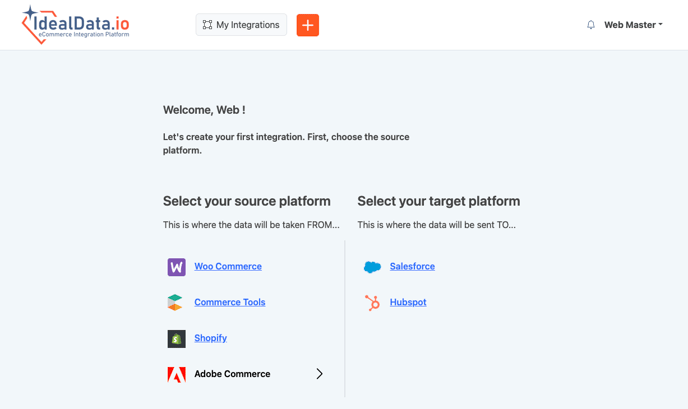Image resolution: width=688 pixels, height=409 pixels.
Task: Select Commerce Tools as source platform
Action: (x=230, y=302)
